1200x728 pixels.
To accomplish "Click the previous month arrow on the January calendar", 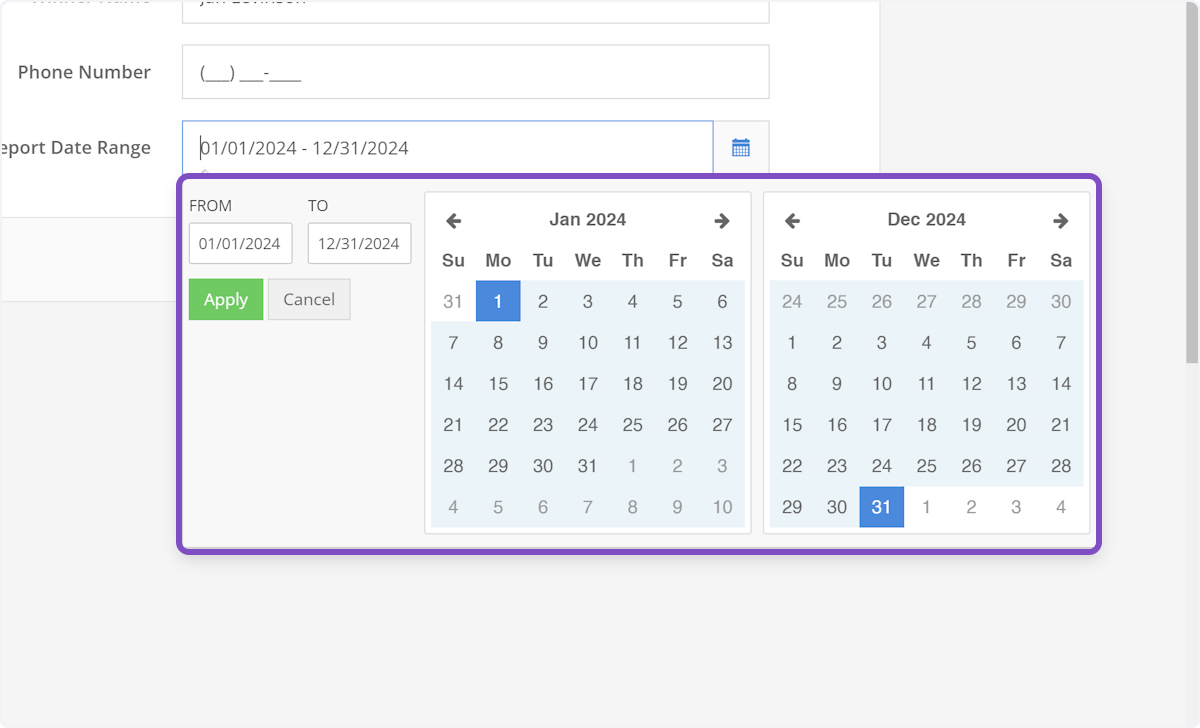I will 453,220.
